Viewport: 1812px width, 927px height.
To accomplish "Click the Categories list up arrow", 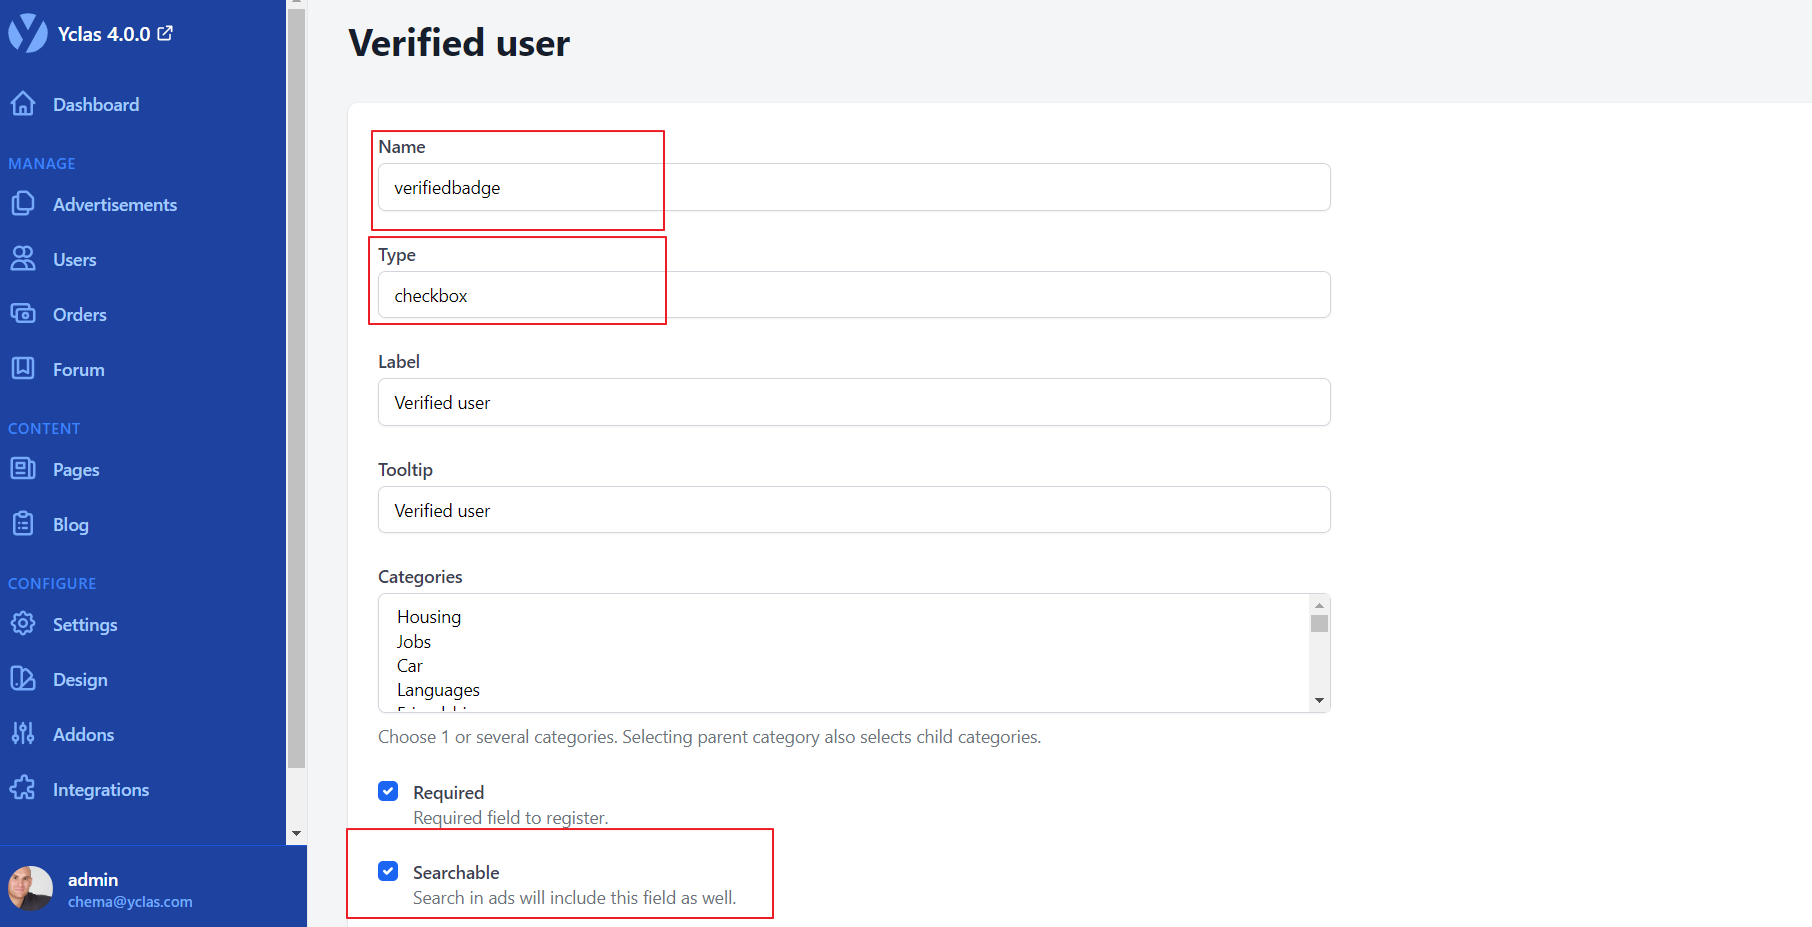I will pyautogui.click(x=1319, y=605).
